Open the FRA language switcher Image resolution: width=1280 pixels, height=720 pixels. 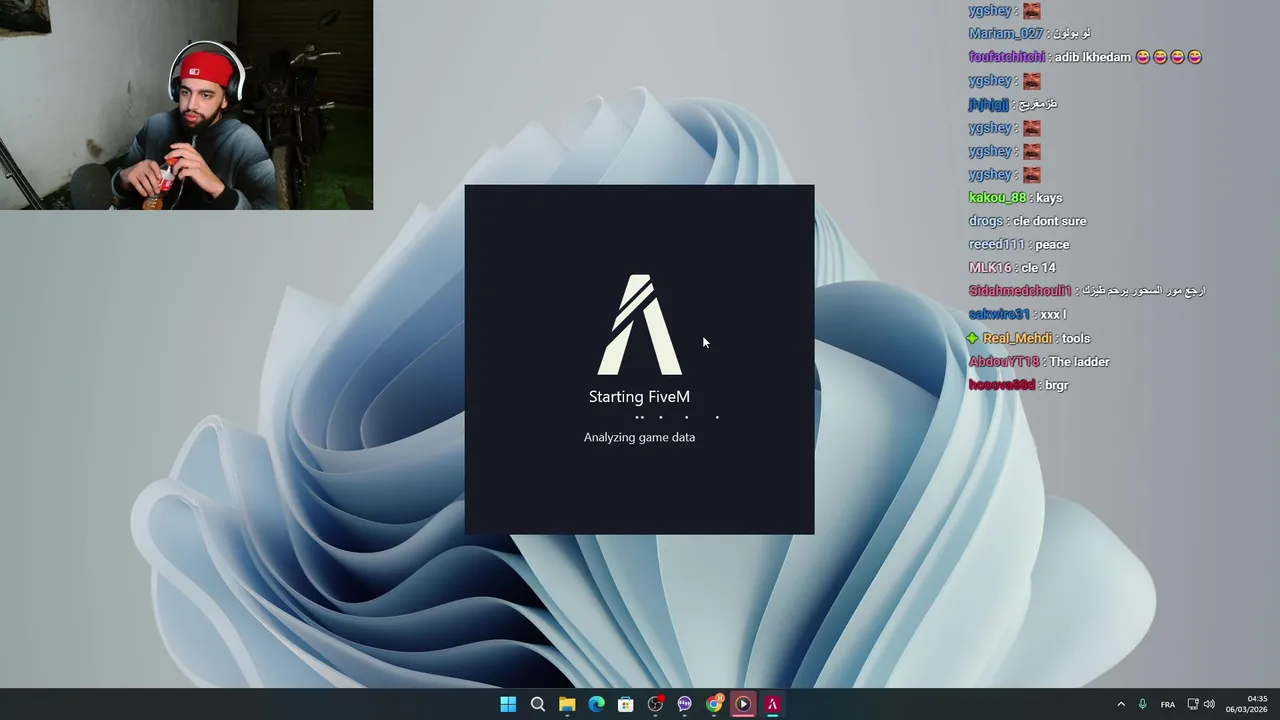[1167, 704]
